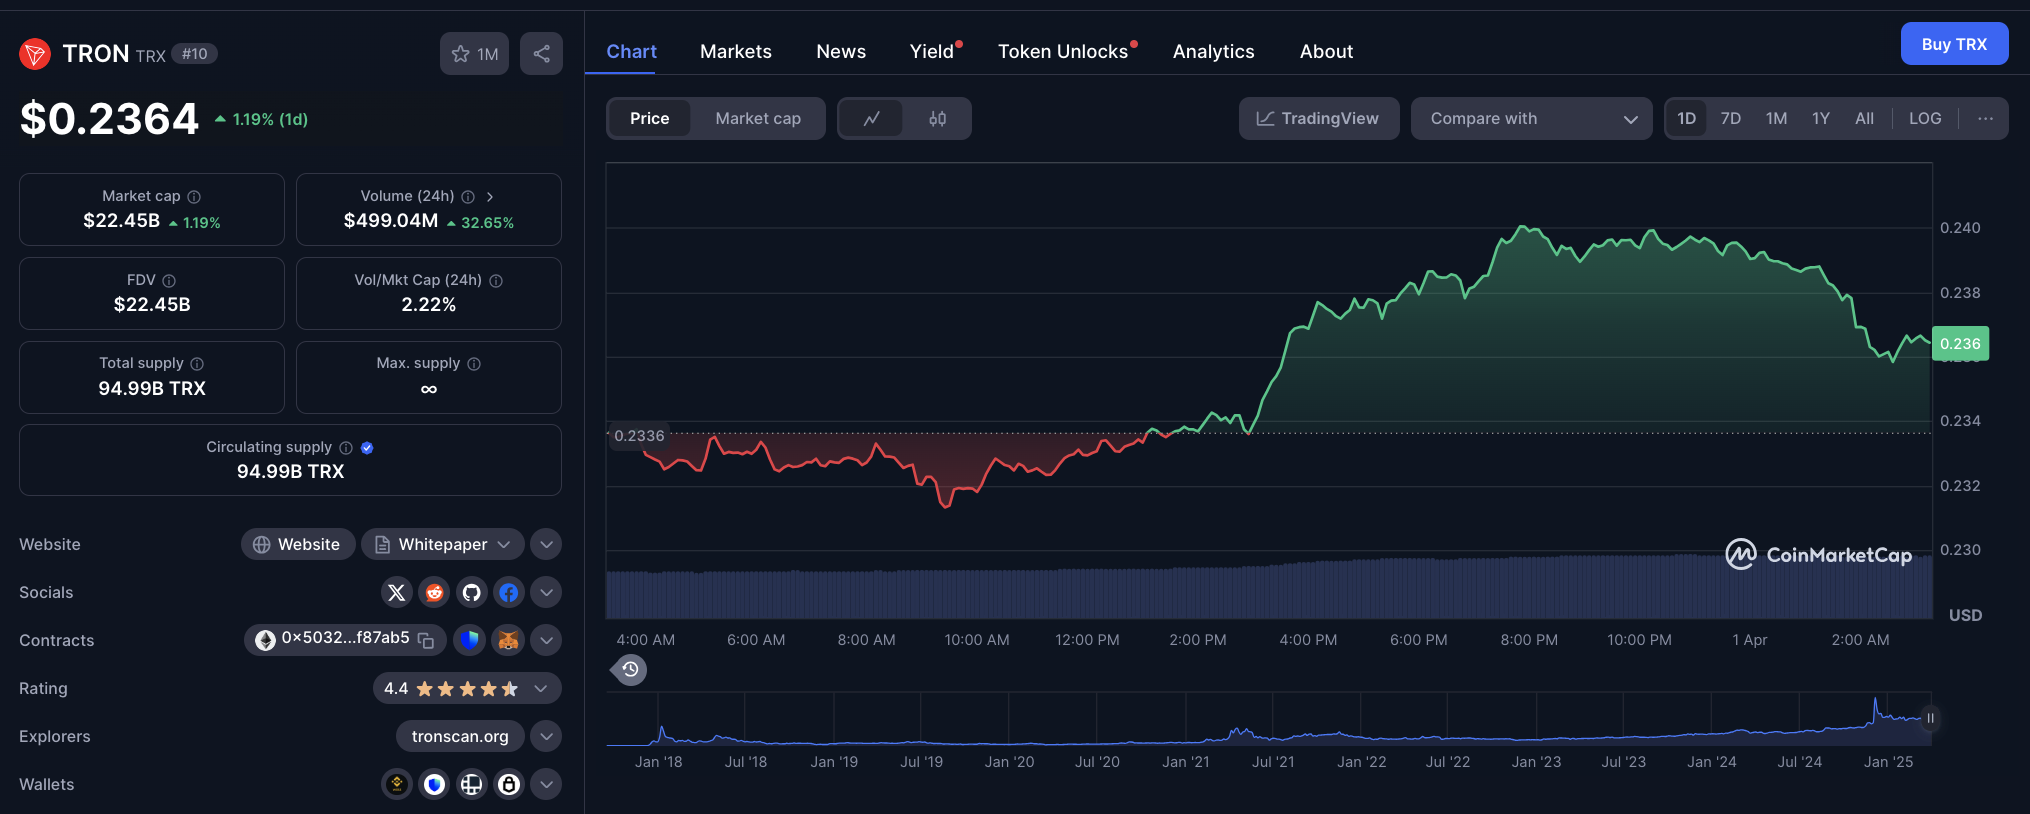Switch to candlestick chart view
2030x814 pixels.
point(937,119)
